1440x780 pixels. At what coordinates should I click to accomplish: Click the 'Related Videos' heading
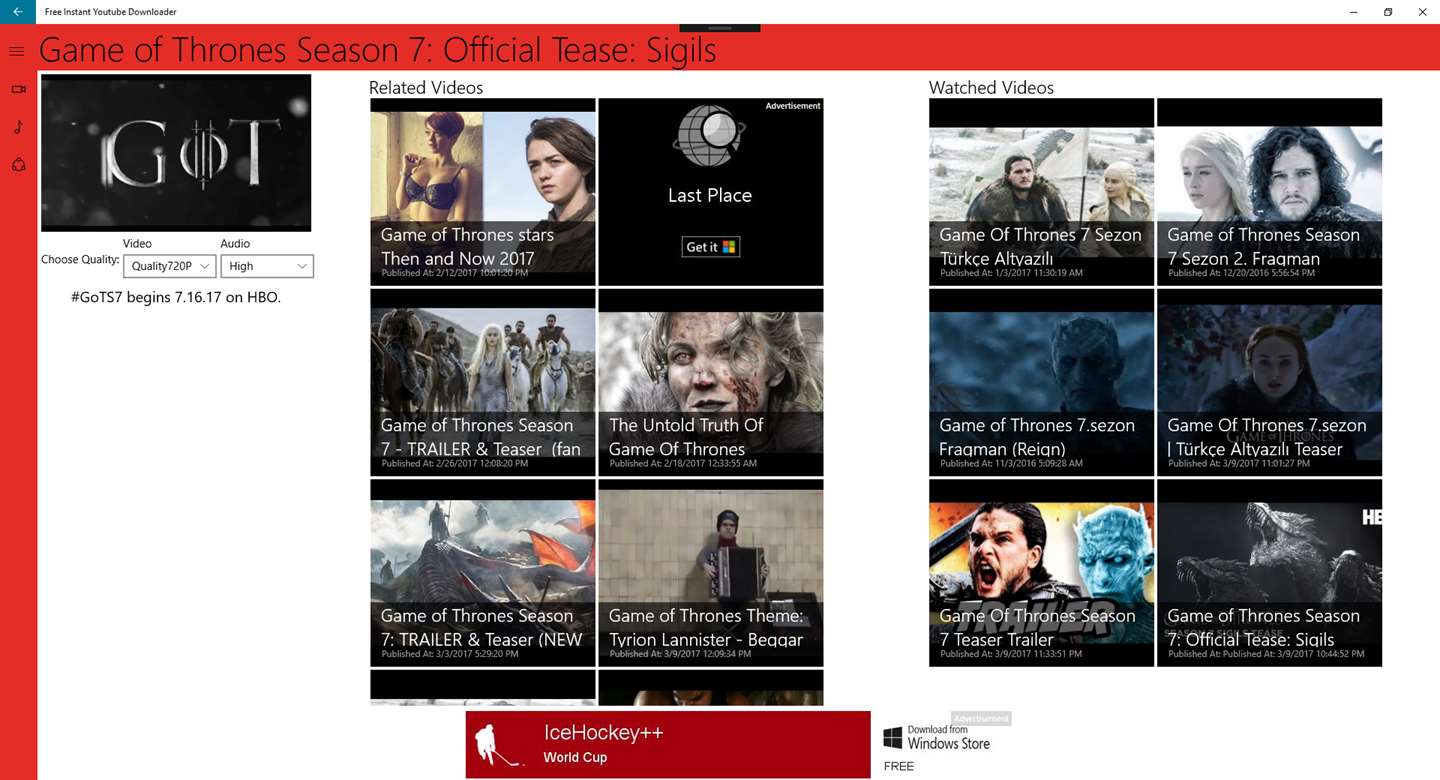click(426, 88)
